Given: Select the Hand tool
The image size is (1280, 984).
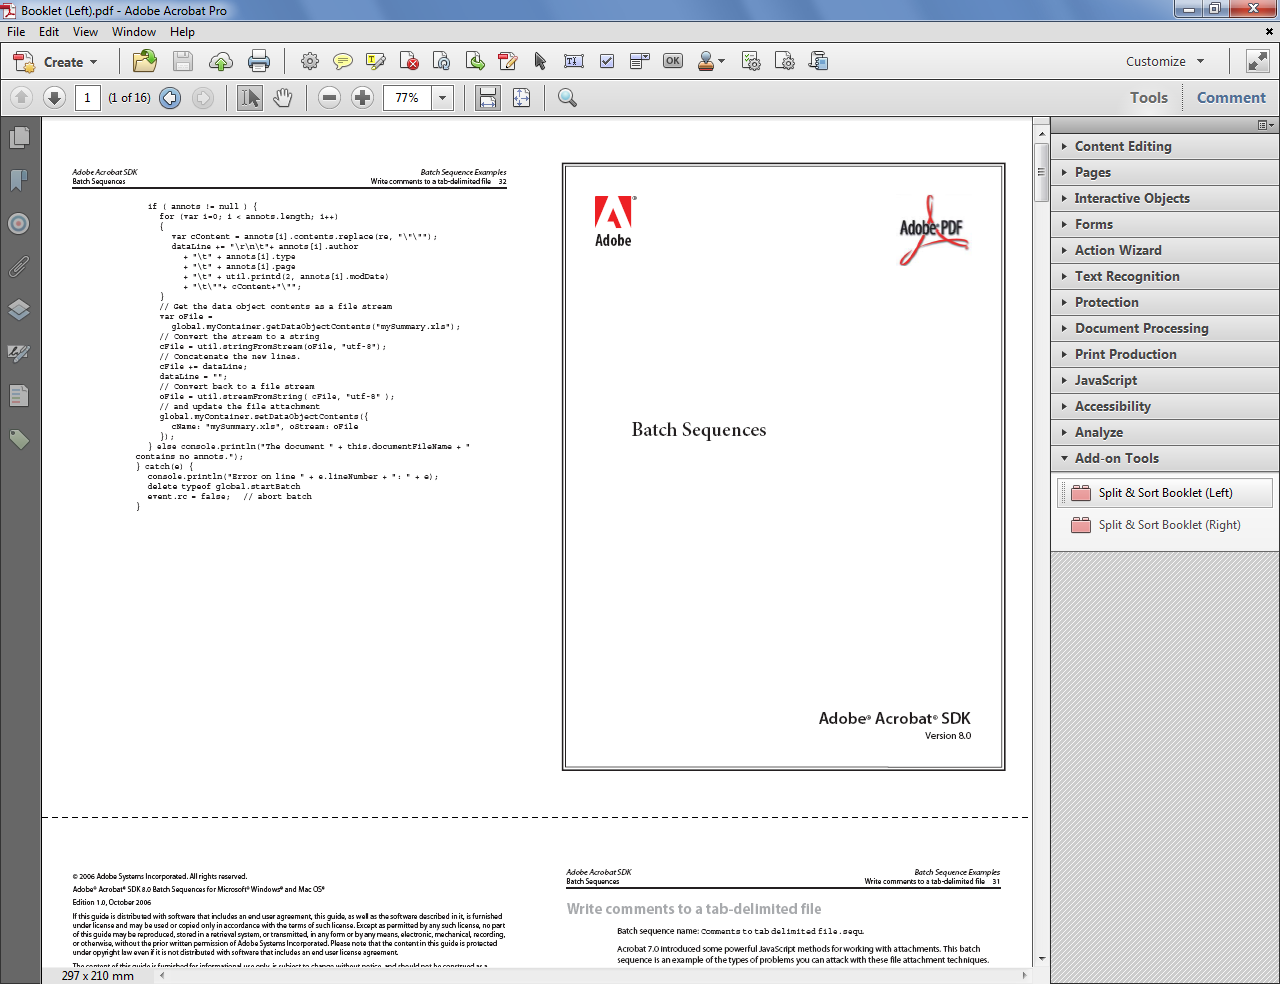Looking at the screenshot, I should coord(283,97).
